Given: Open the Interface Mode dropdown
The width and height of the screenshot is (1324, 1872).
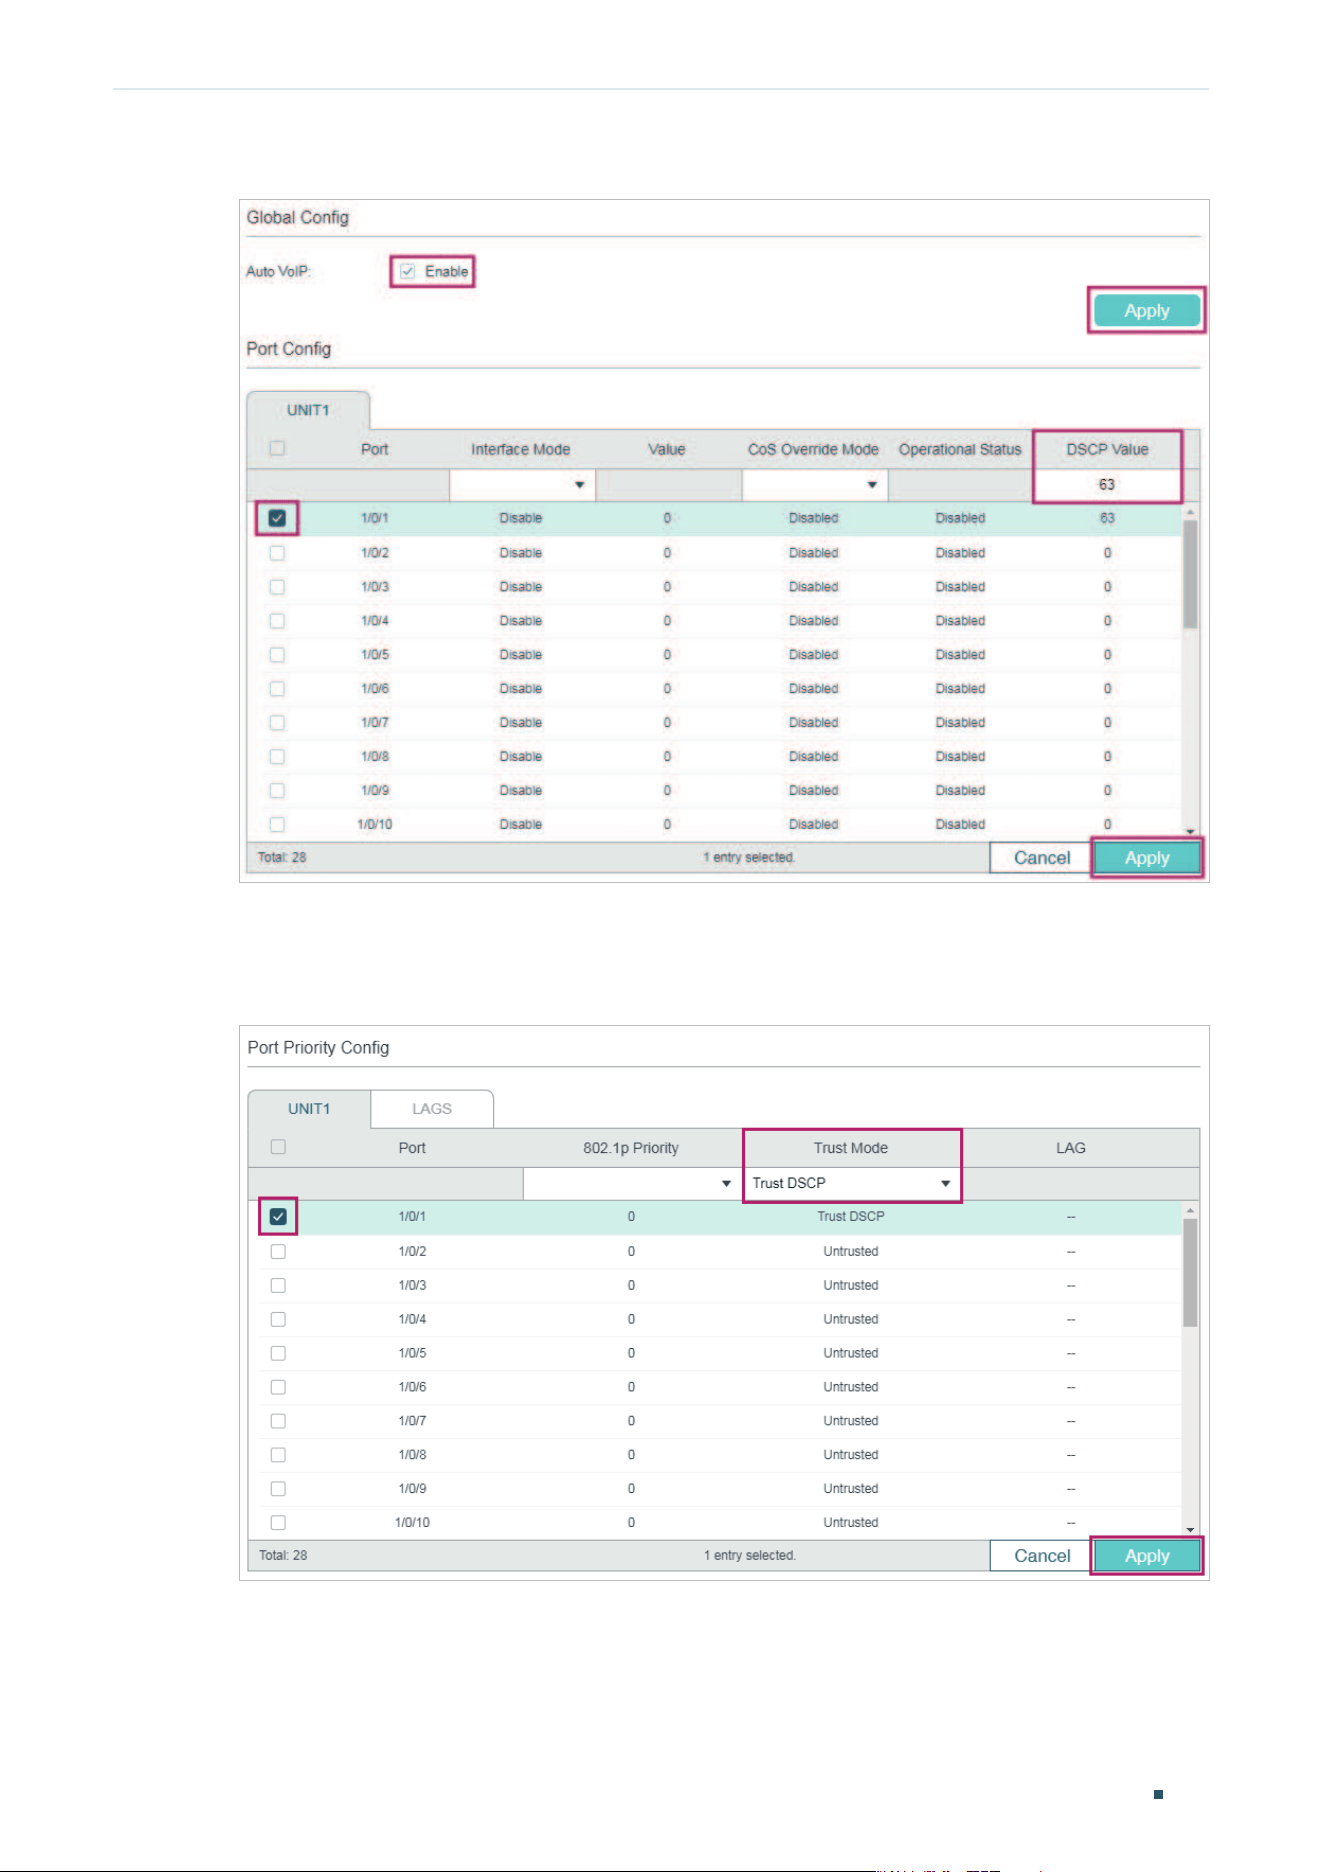Looking at the screenshot, I should tap(522, 484).
